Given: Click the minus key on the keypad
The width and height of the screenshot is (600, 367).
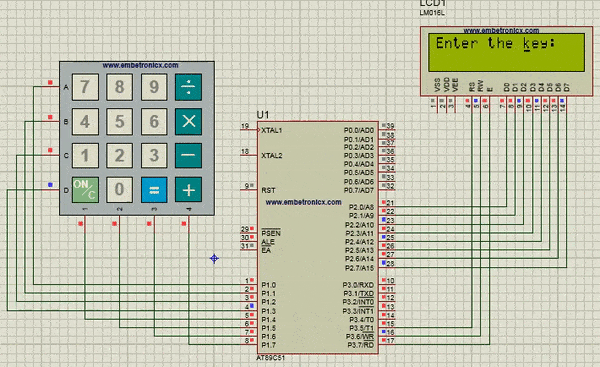Looking at the screenshot, I should [x=188, y=155].
